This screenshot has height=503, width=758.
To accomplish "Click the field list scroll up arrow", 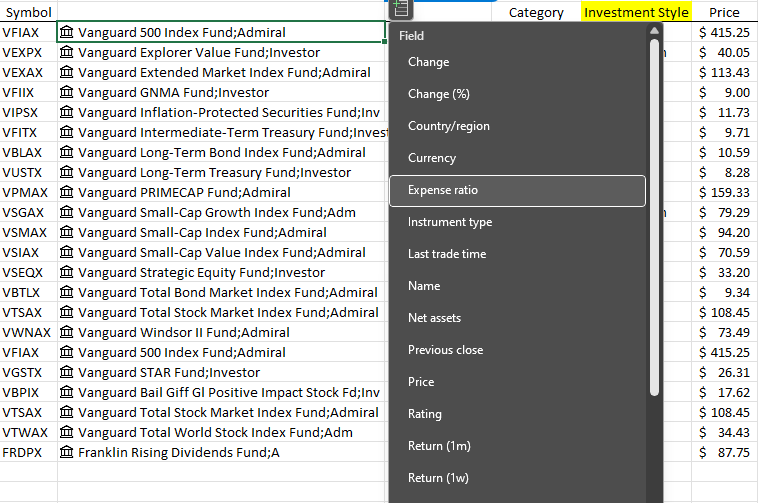I will 655,30.
